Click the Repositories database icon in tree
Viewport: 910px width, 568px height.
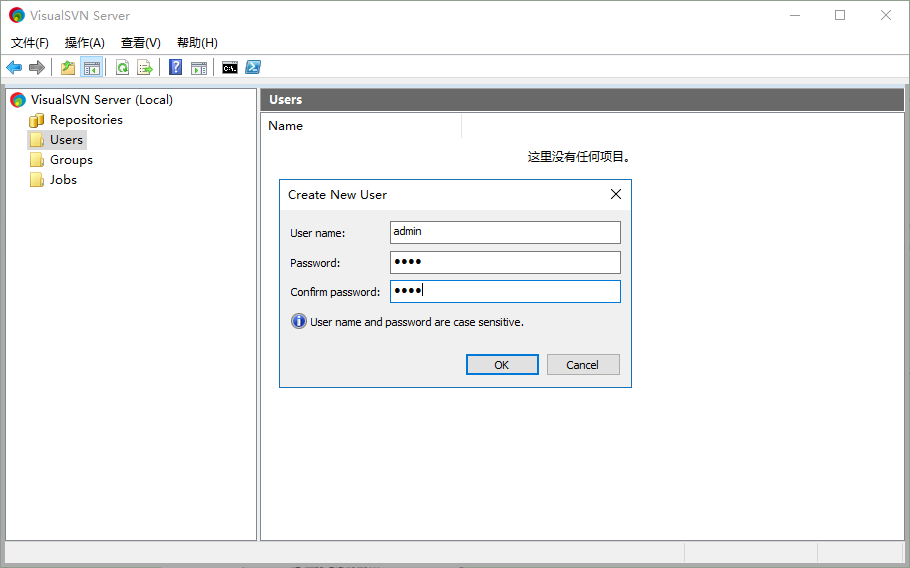(37, 120)
